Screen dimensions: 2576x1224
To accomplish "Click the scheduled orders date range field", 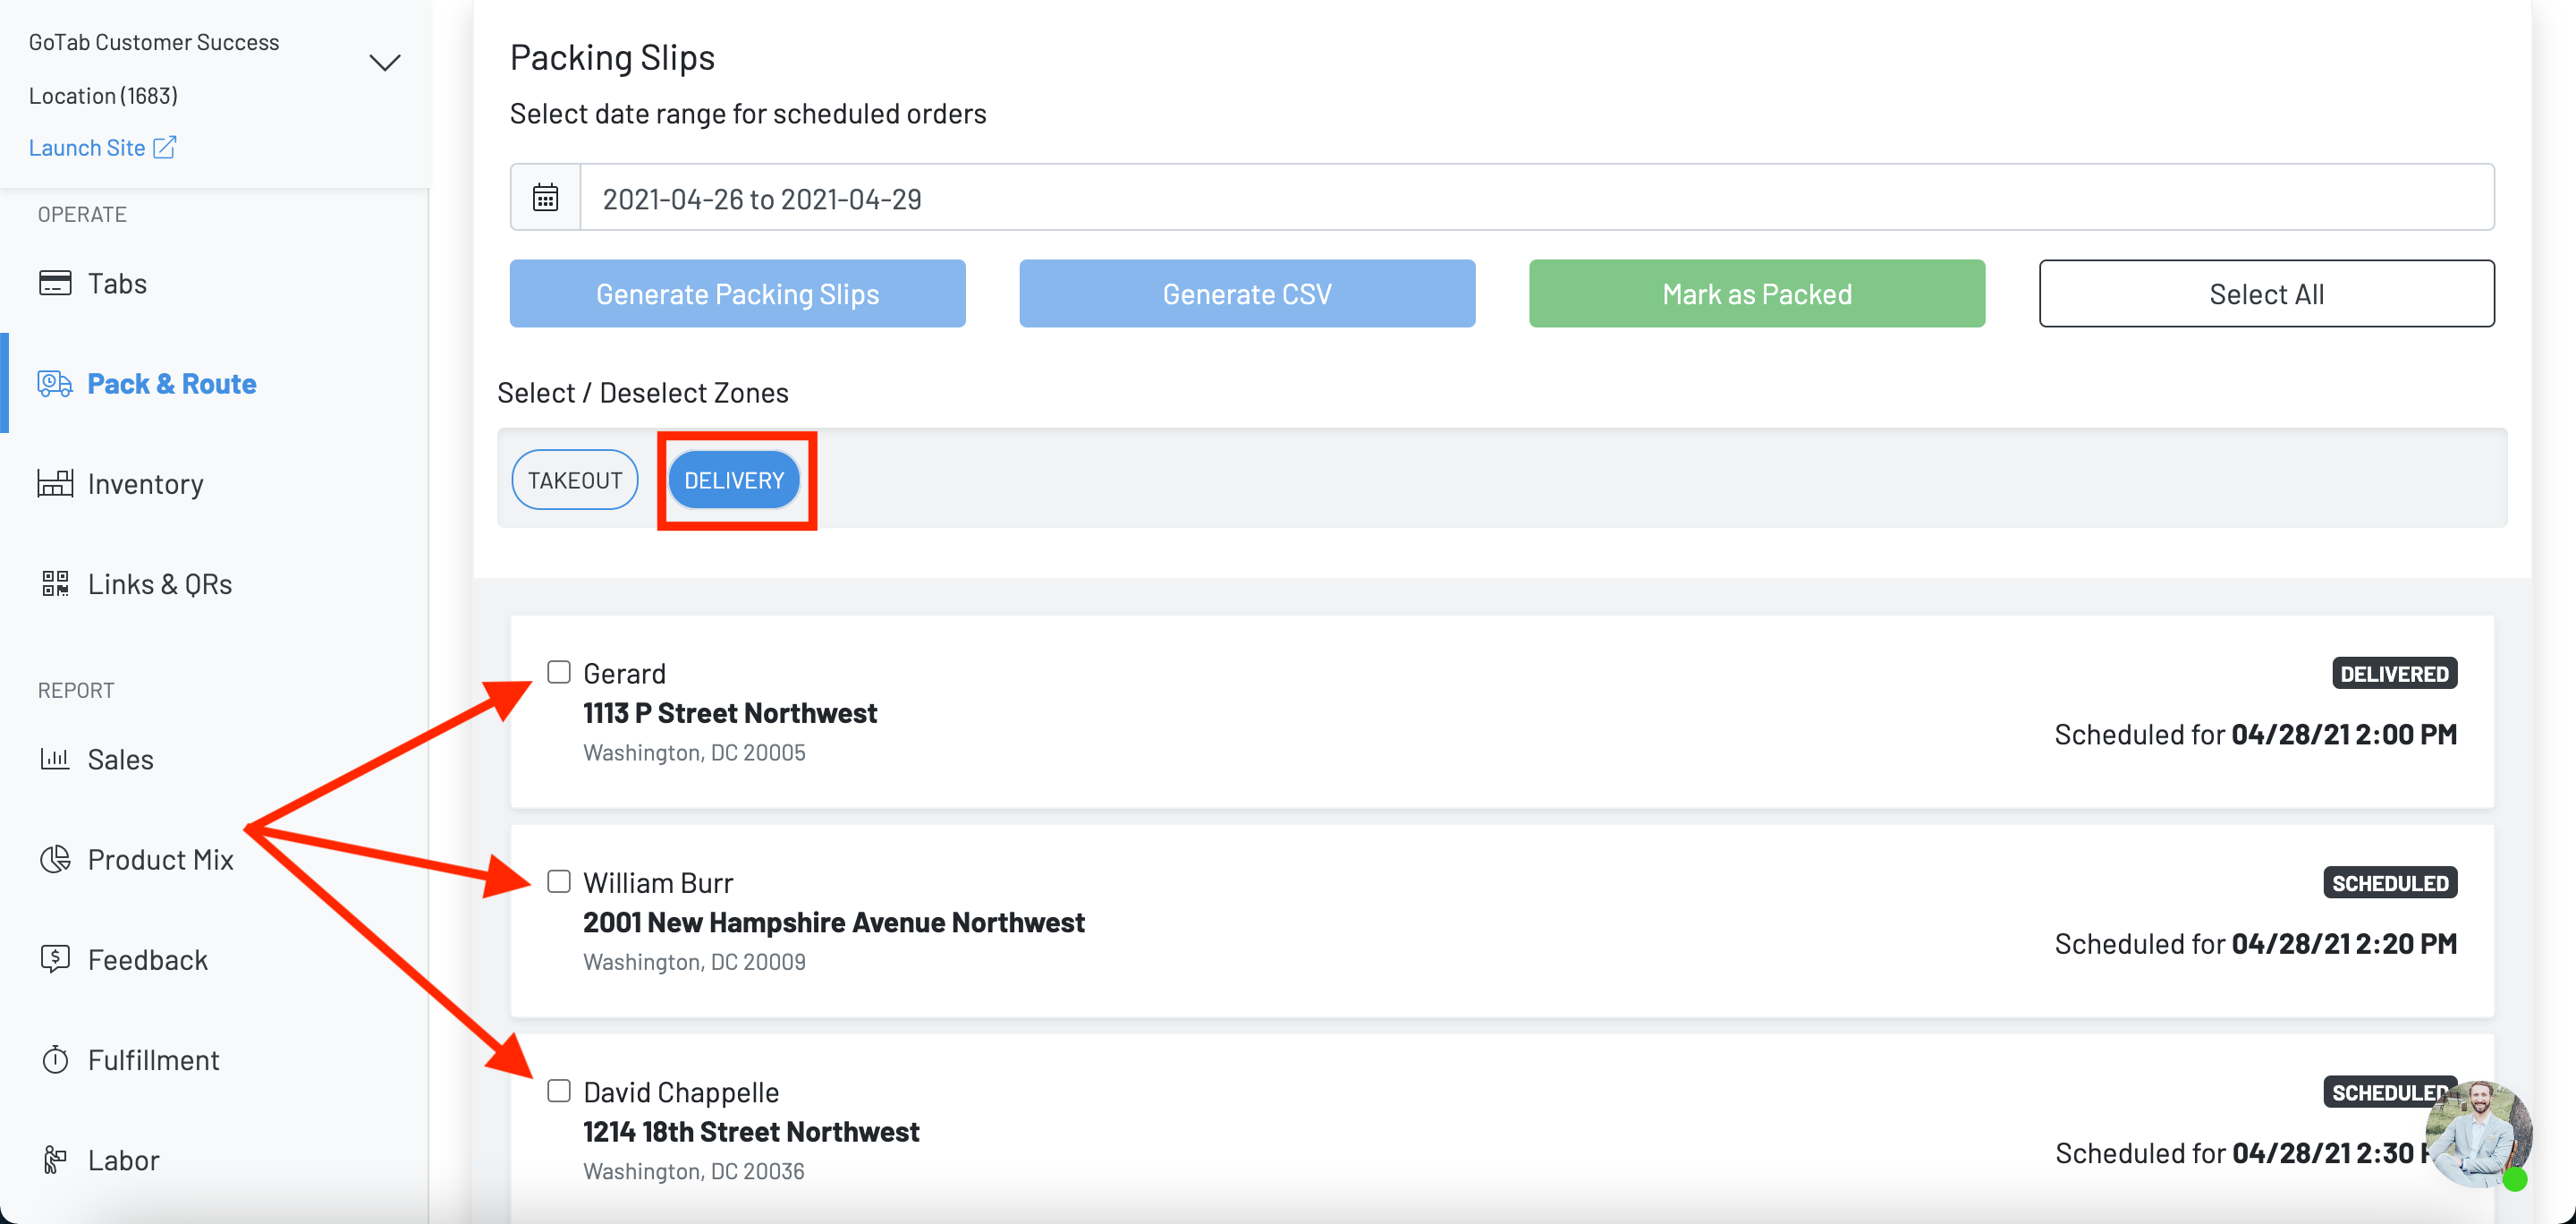I will (x=1536, y=198).
